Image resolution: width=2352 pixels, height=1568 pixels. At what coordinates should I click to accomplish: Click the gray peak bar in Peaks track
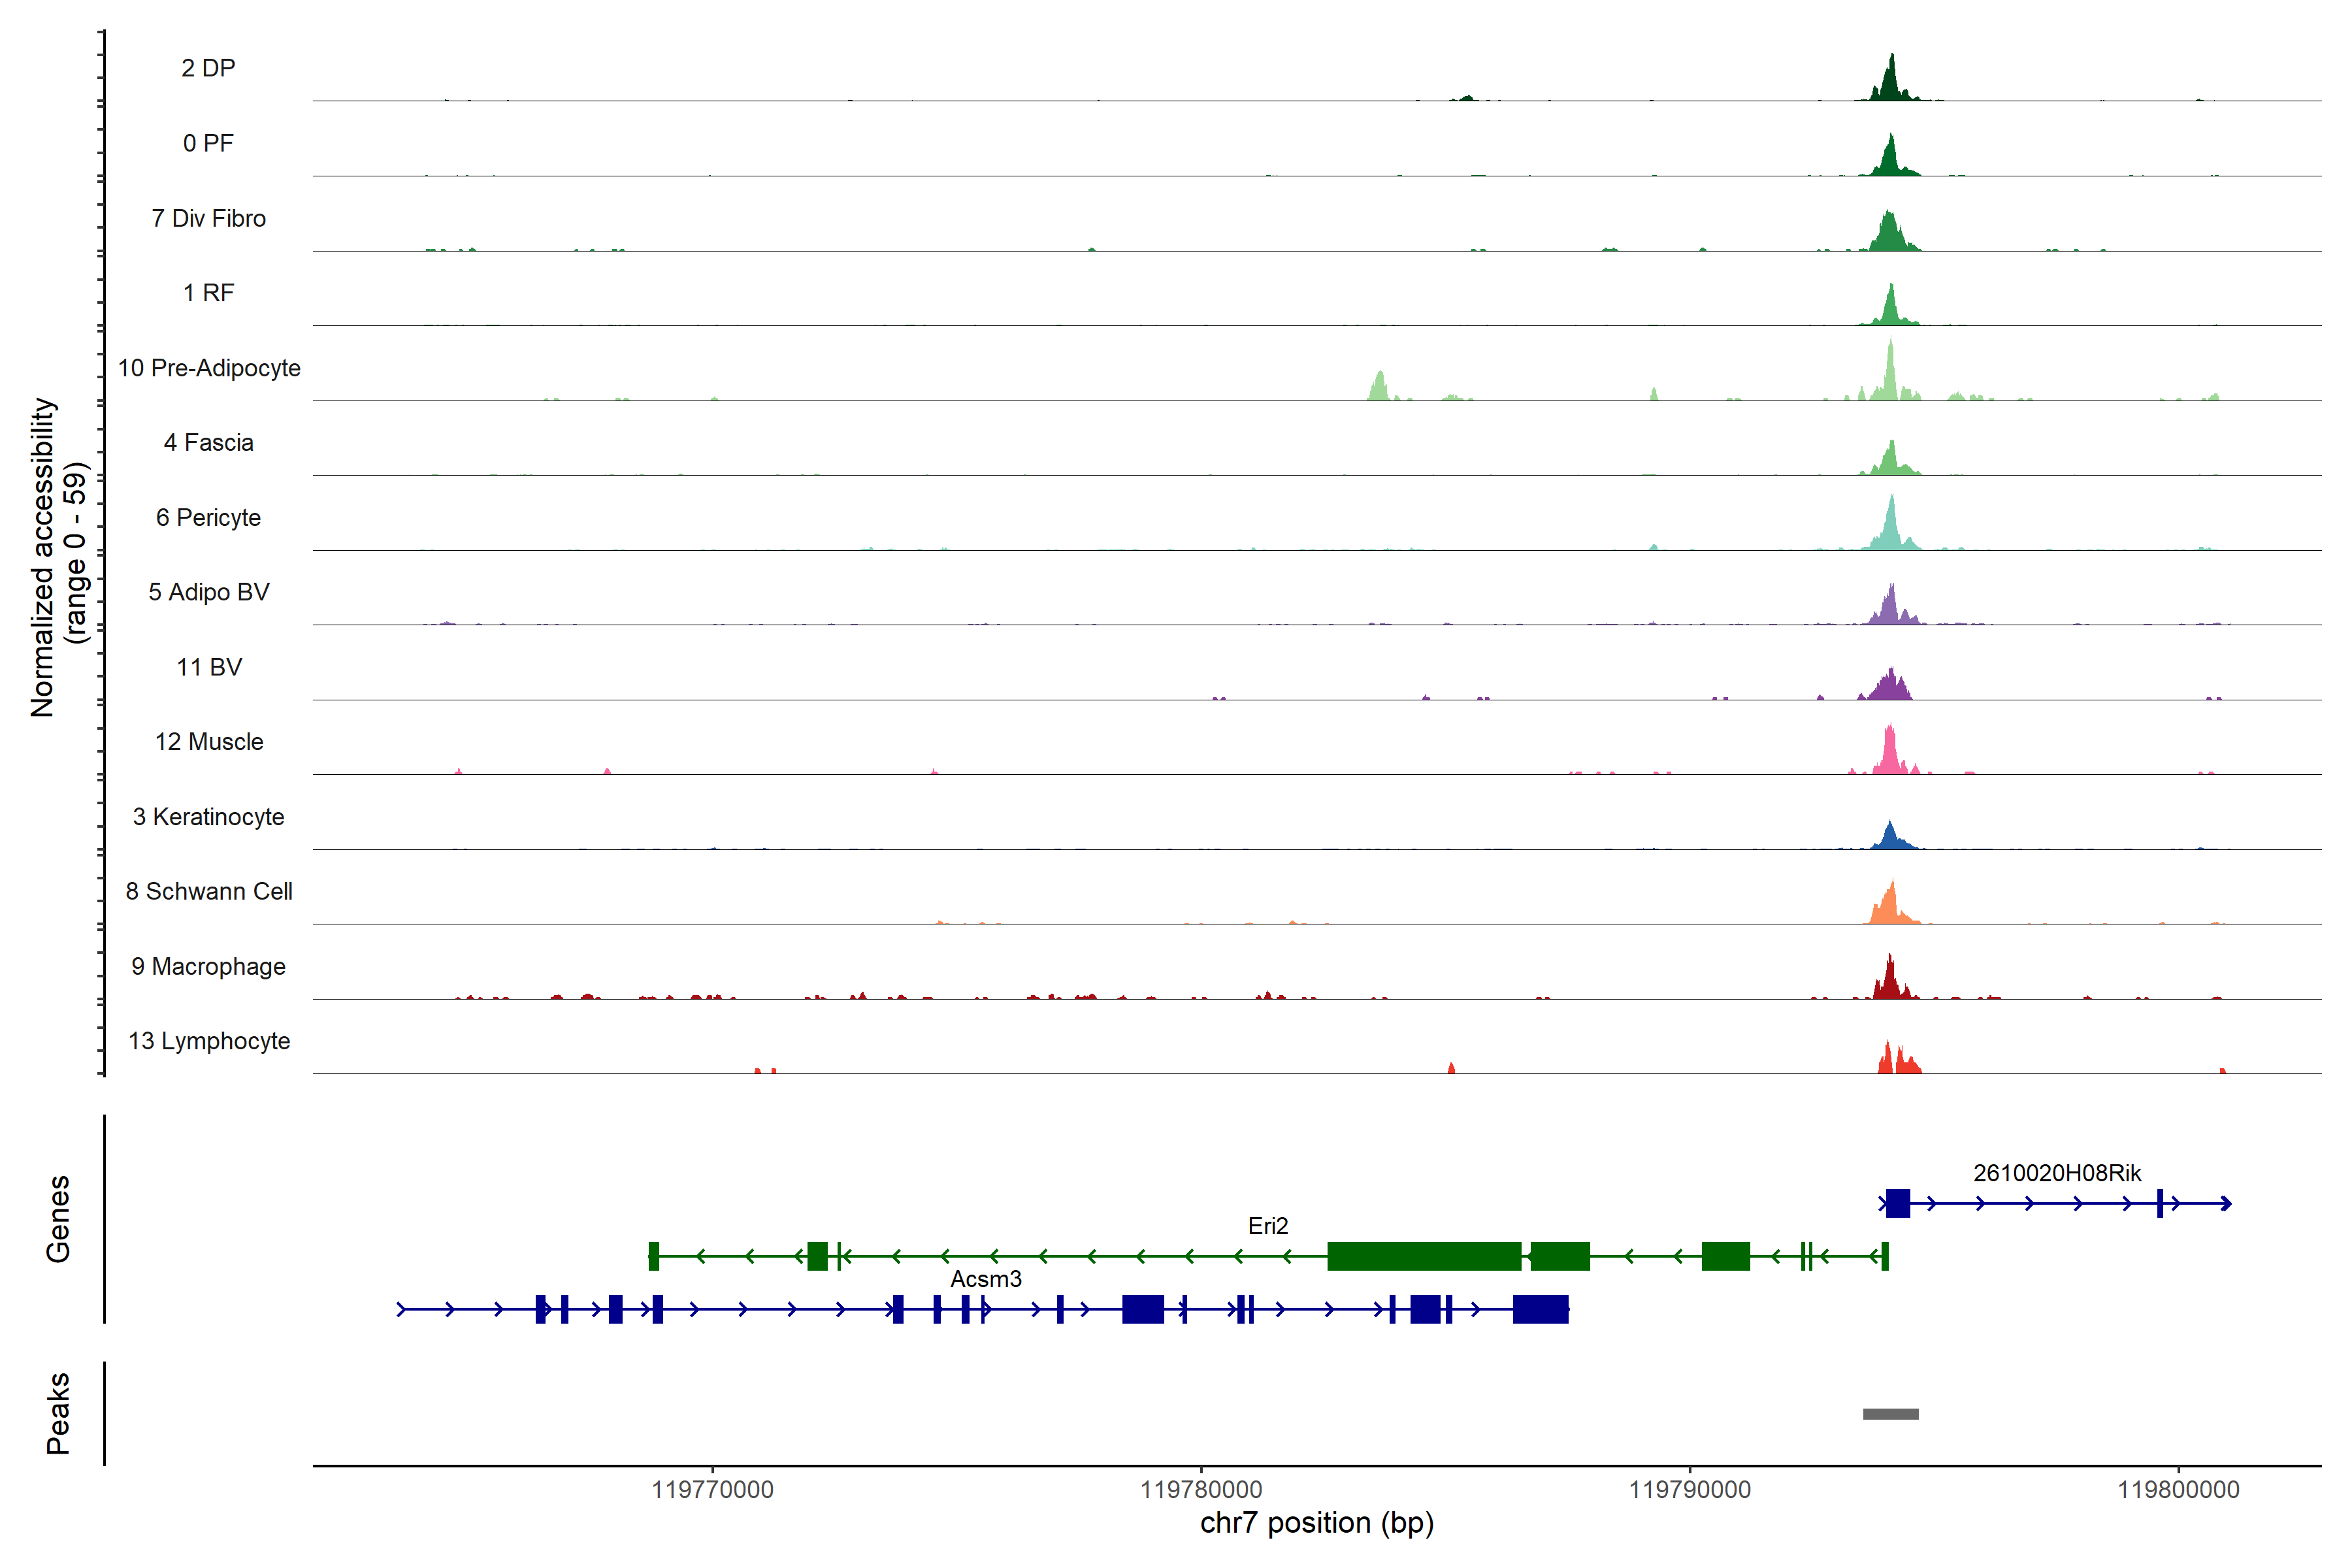click(1890, 1414)
